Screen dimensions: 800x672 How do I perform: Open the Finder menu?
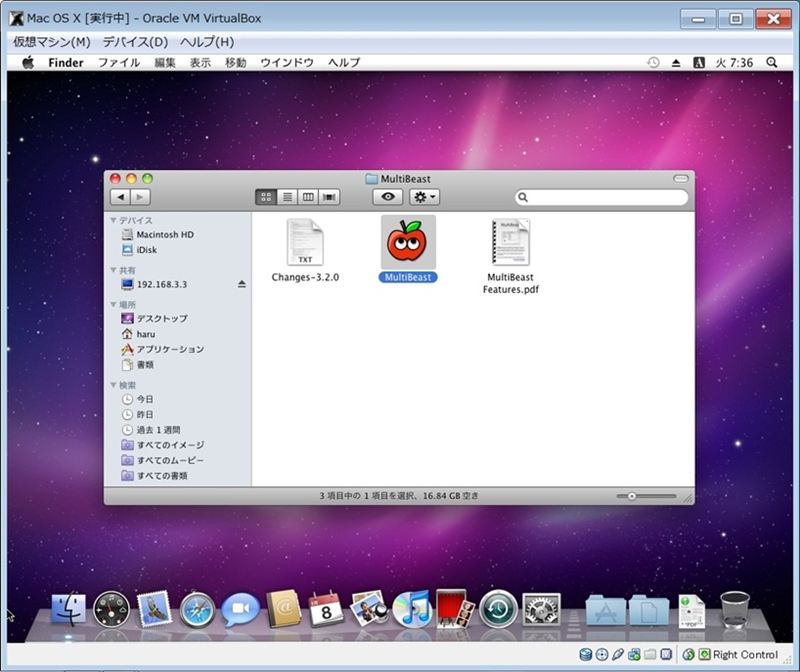point(66,63)
